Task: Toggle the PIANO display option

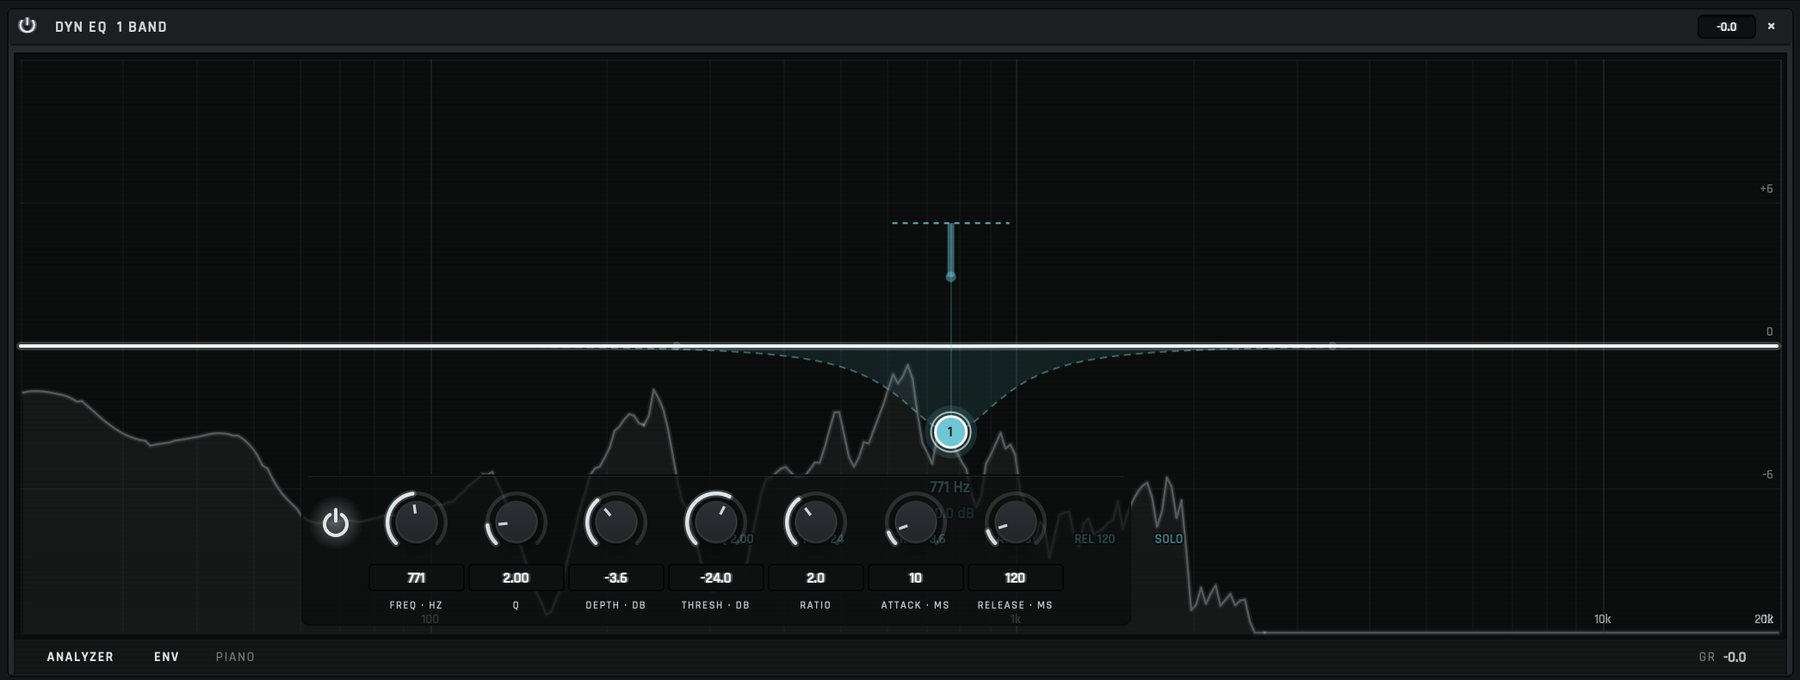Action: (235, 657)
